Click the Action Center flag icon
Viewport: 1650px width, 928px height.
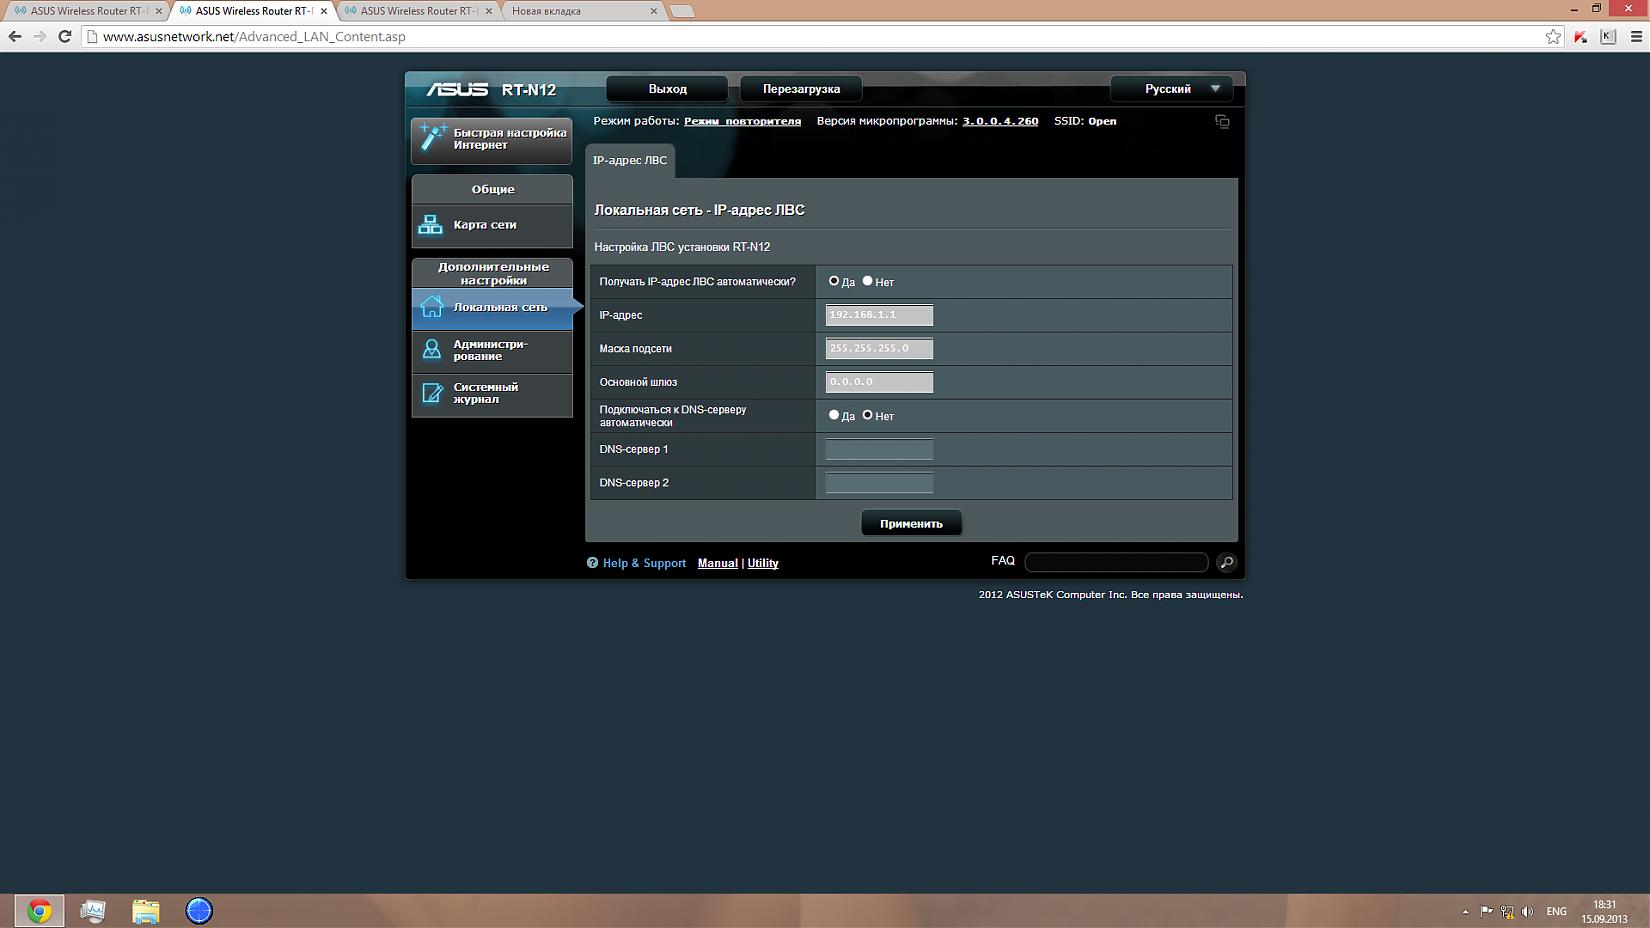(x=1486, y=912)
